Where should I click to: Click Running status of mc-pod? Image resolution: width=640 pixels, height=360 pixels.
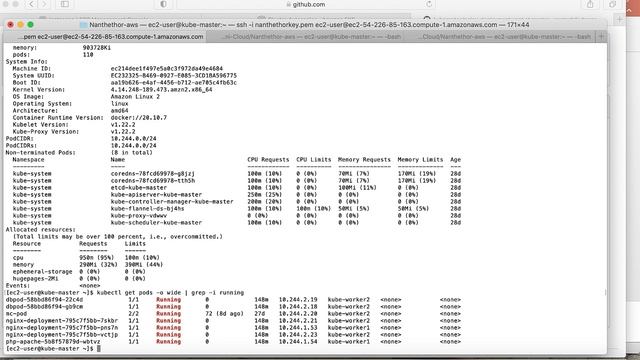pos(168,313)
